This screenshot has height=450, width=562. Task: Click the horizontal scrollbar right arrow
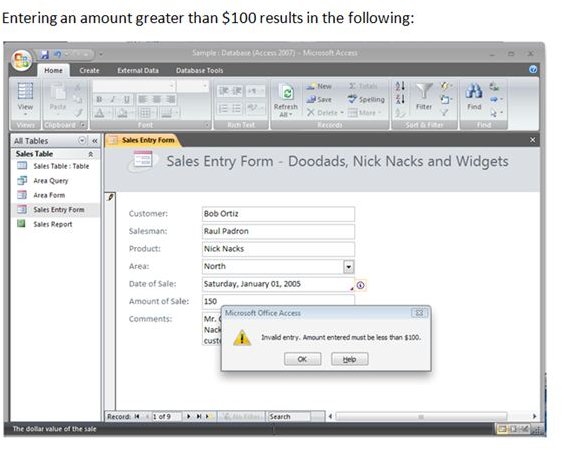534,416
